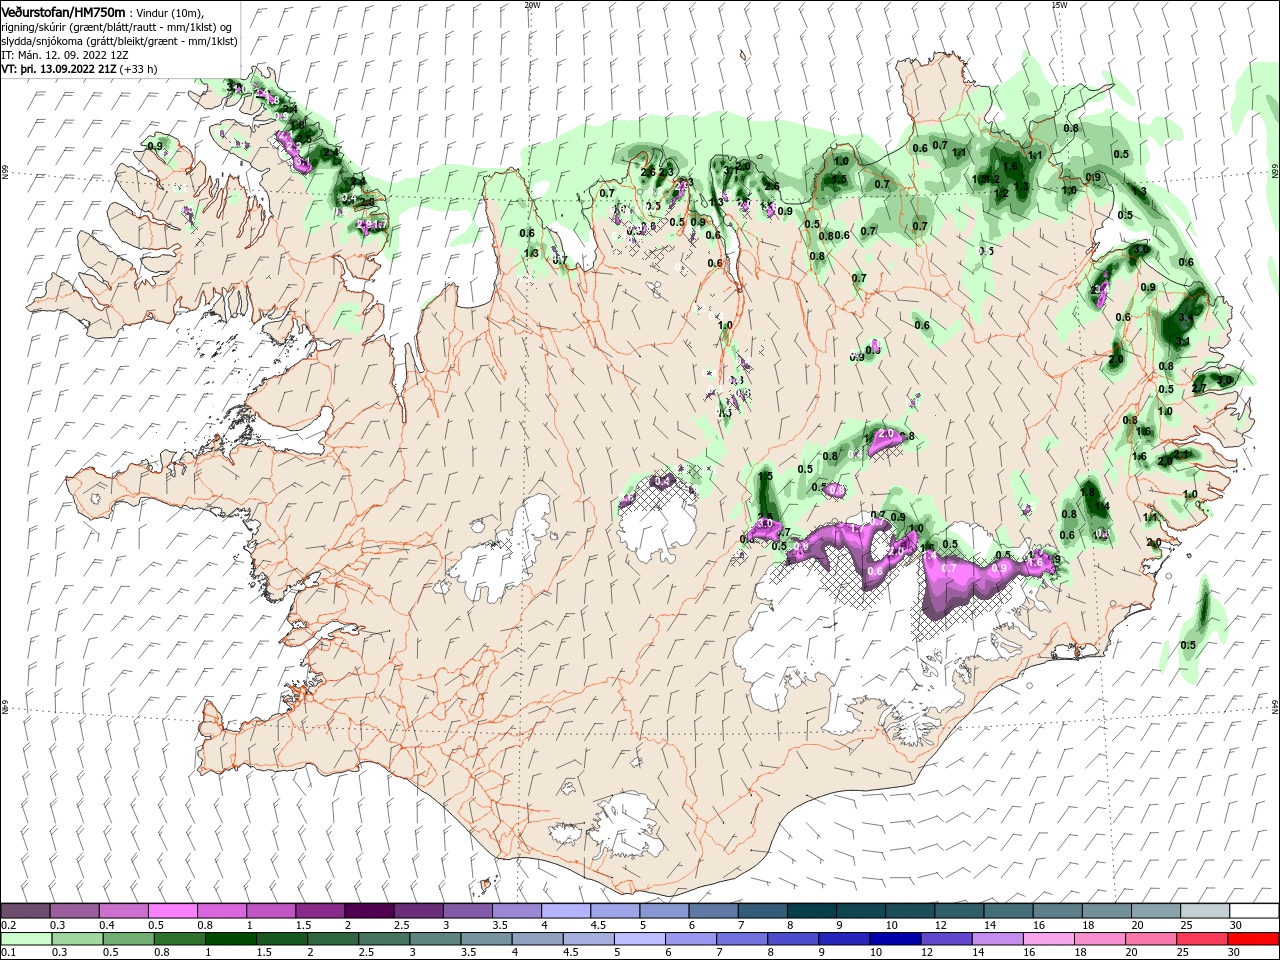Pick bottom-row violet swatch between 14 and 16
The height and width of the screenshot is (960, 1280).
[x=996, y=939]
